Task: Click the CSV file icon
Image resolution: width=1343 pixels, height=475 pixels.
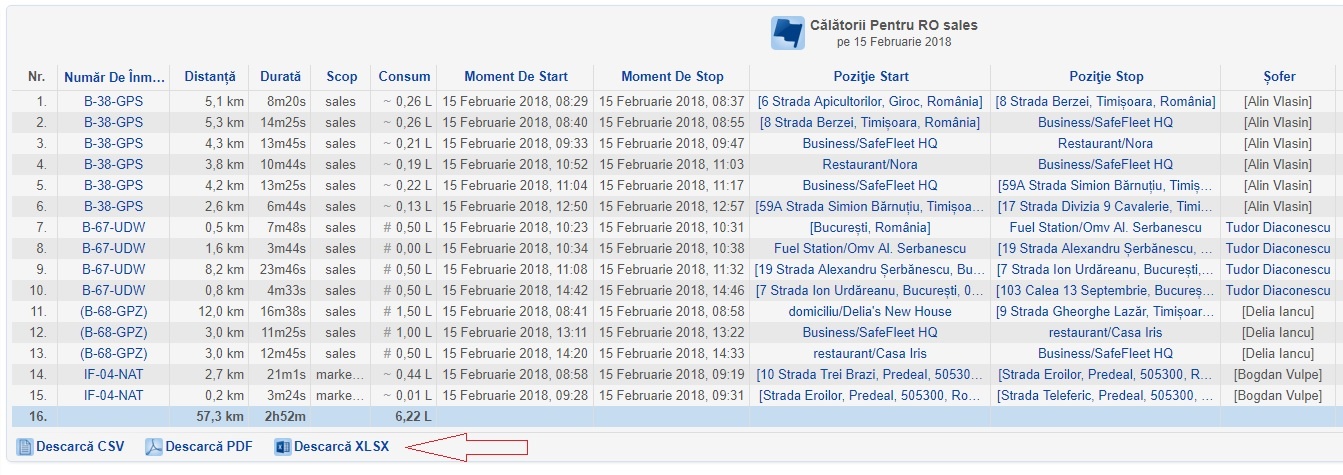Action: (25, 447)
